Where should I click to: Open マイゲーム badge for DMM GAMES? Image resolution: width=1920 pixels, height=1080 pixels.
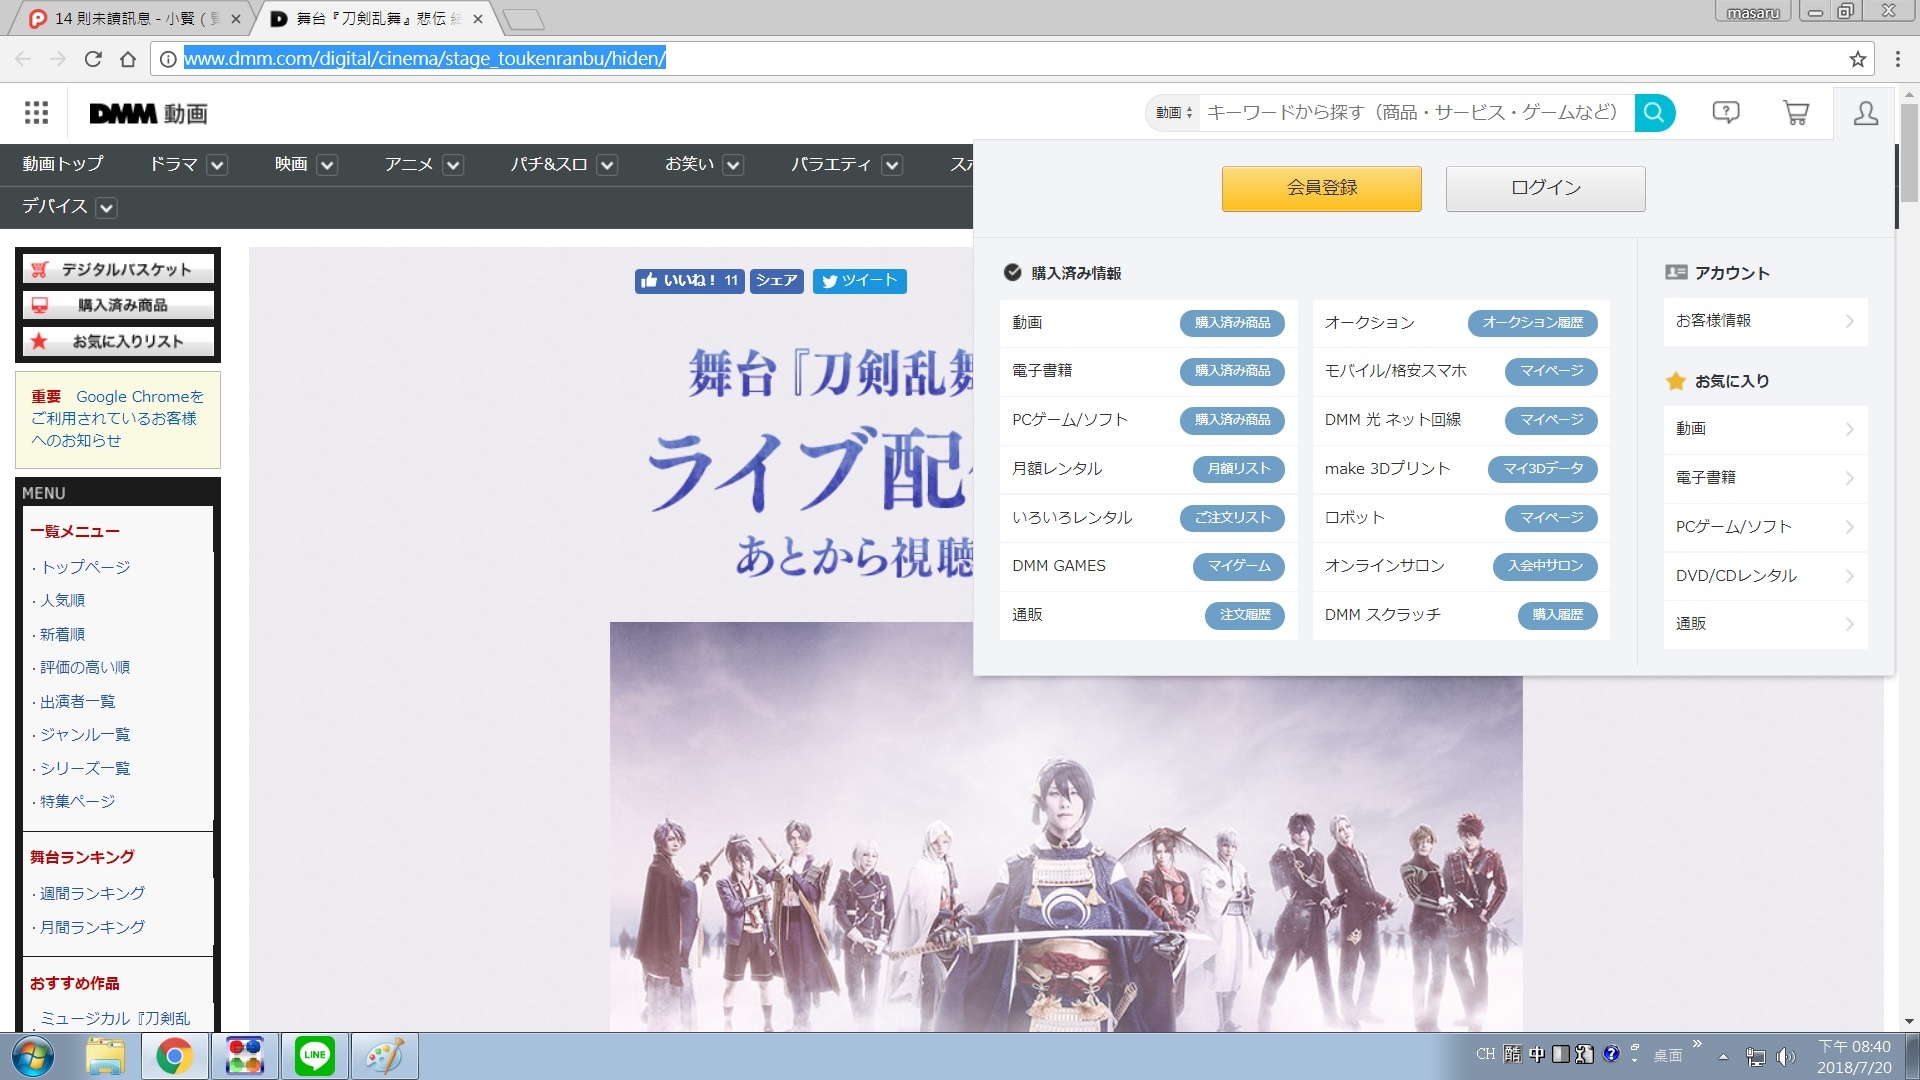pyautogui.click(x=1238, y=566)
